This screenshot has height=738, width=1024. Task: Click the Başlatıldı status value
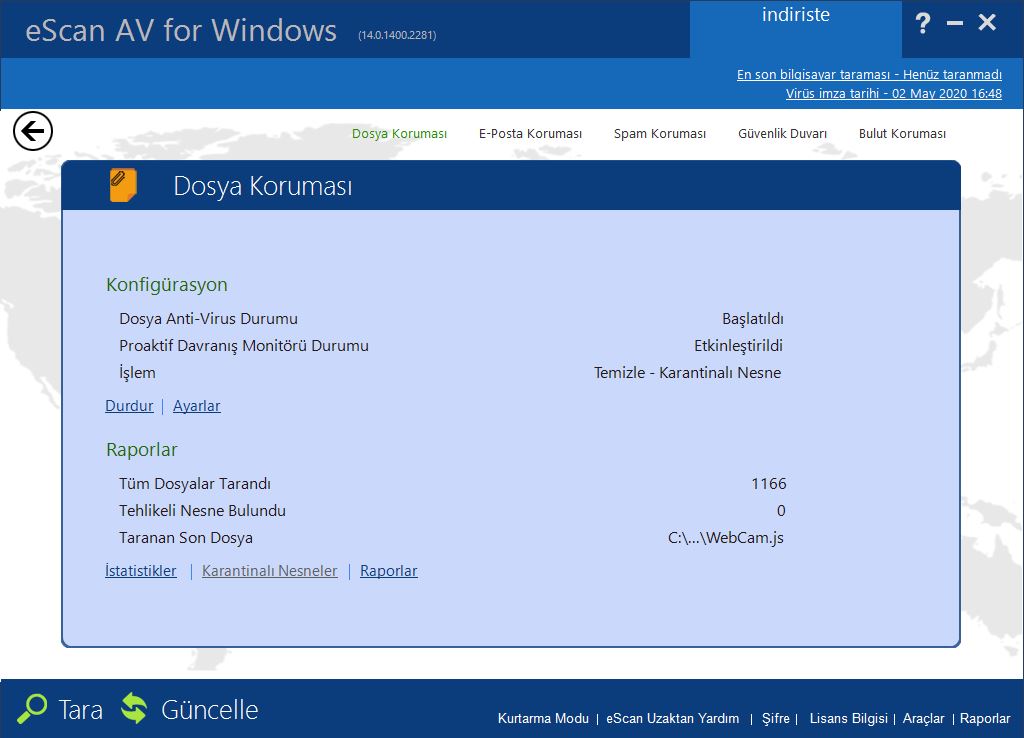point(752,319)
